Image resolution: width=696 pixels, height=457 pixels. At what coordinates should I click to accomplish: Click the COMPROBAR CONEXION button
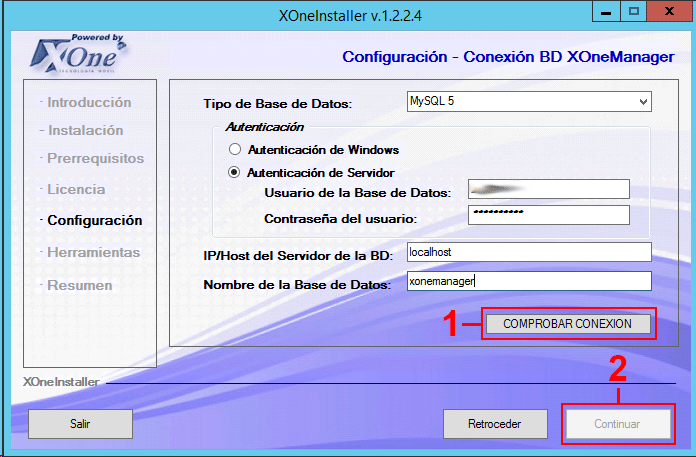click(x=568, y=324)
